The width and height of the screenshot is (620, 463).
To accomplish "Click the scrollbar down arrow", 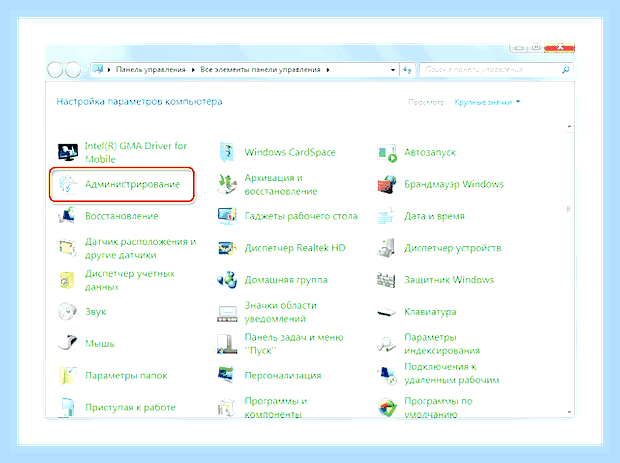I will tap(569, 412).
